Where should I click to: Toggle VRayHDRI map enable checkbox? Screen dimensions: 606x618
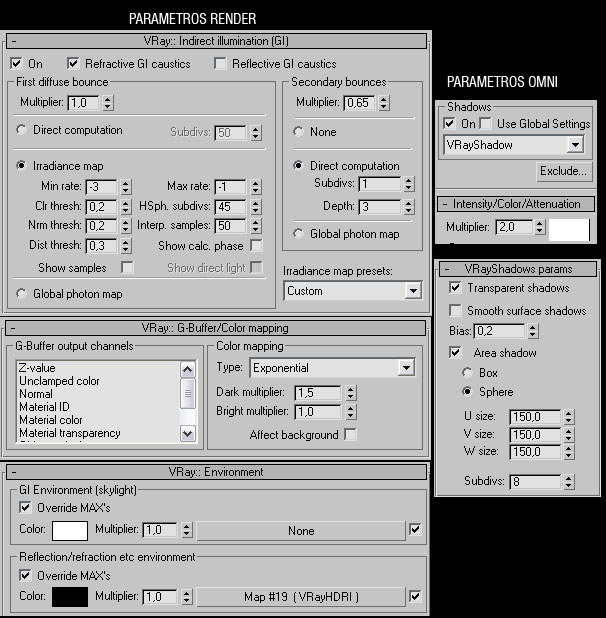(x=415, y=596)
